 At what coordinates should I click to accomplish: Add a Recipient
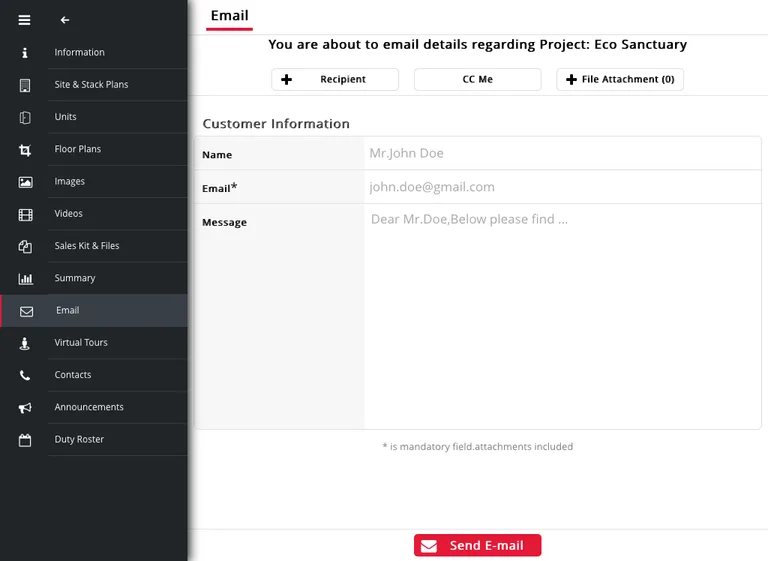pos(335,80)
